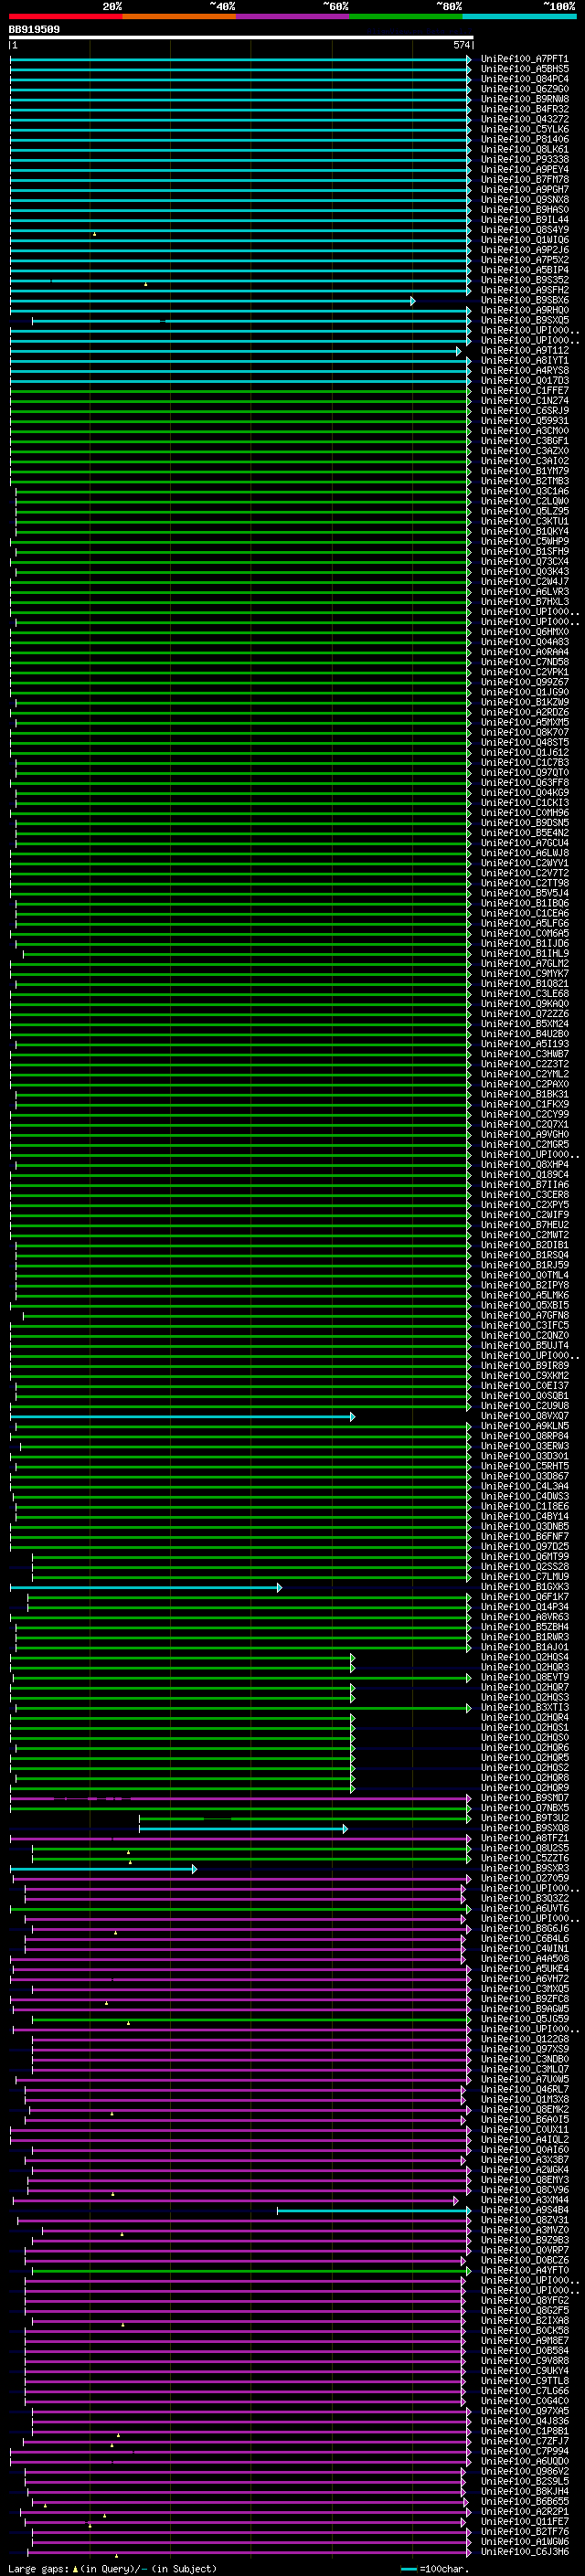Click the cyan alignment bar for UniRef100_Q8VXQ7
This screenshot has height=2576, width=585.
point(182,1417)
